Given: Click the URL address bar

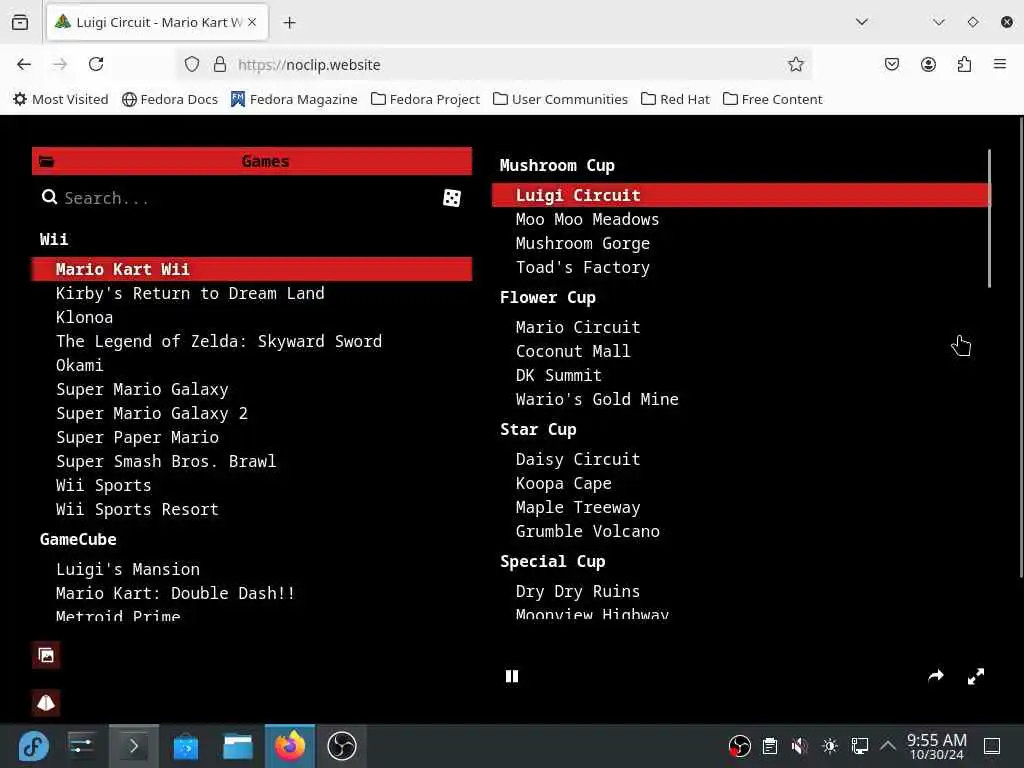Looking at the screenshot, I should [495, 64].
